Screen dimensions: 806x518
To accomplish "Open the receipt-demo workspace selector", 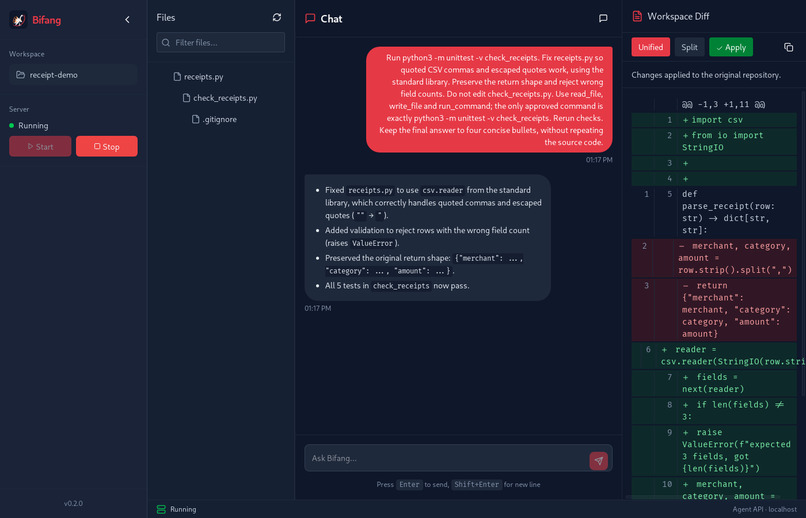I will click(x=73, y=75).
